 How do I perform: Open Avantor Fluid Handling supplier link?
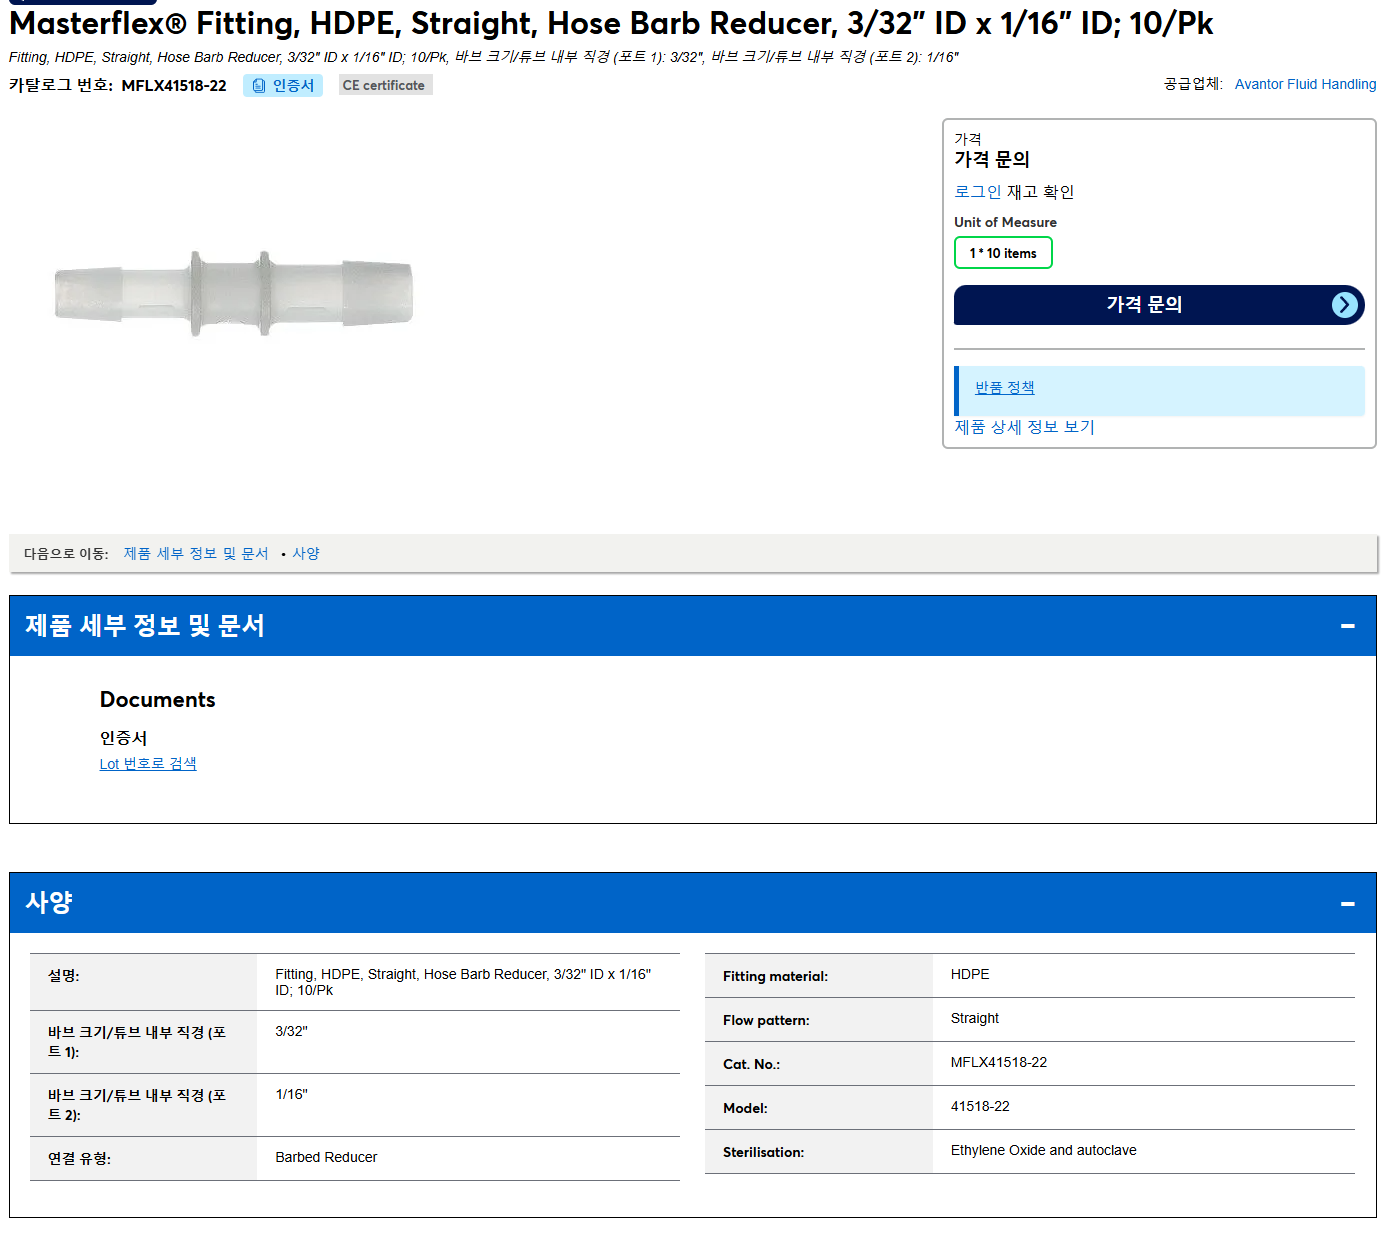coord(1305,84)
